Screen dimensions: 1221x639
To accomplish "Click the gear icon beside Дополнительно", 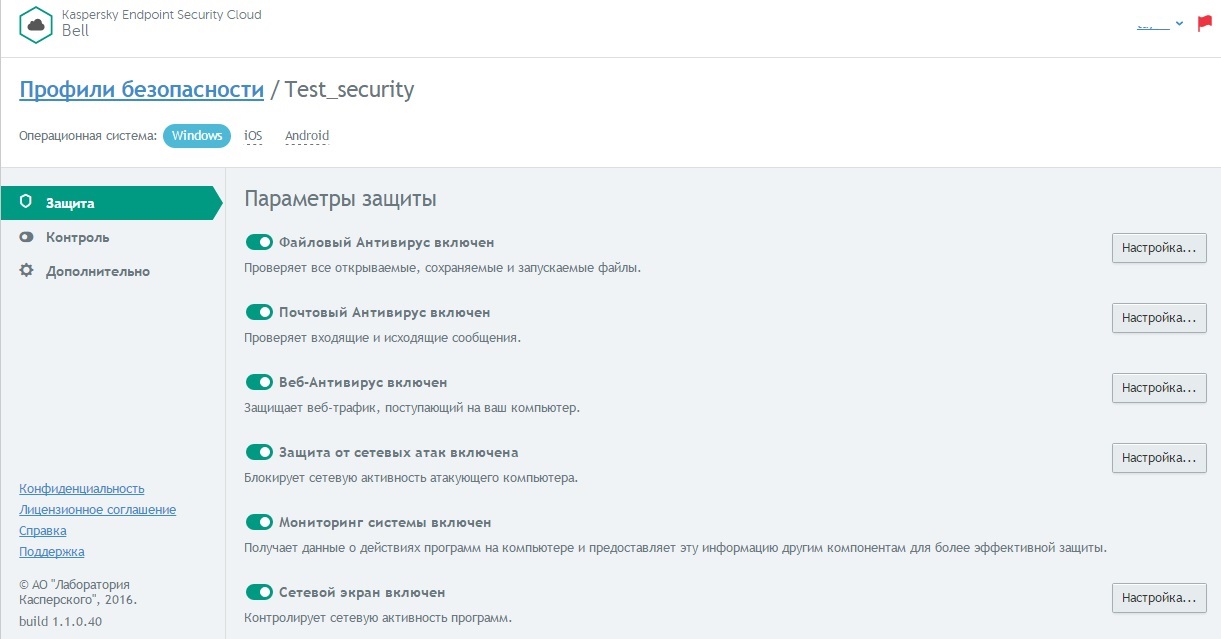I will (26, 271).
